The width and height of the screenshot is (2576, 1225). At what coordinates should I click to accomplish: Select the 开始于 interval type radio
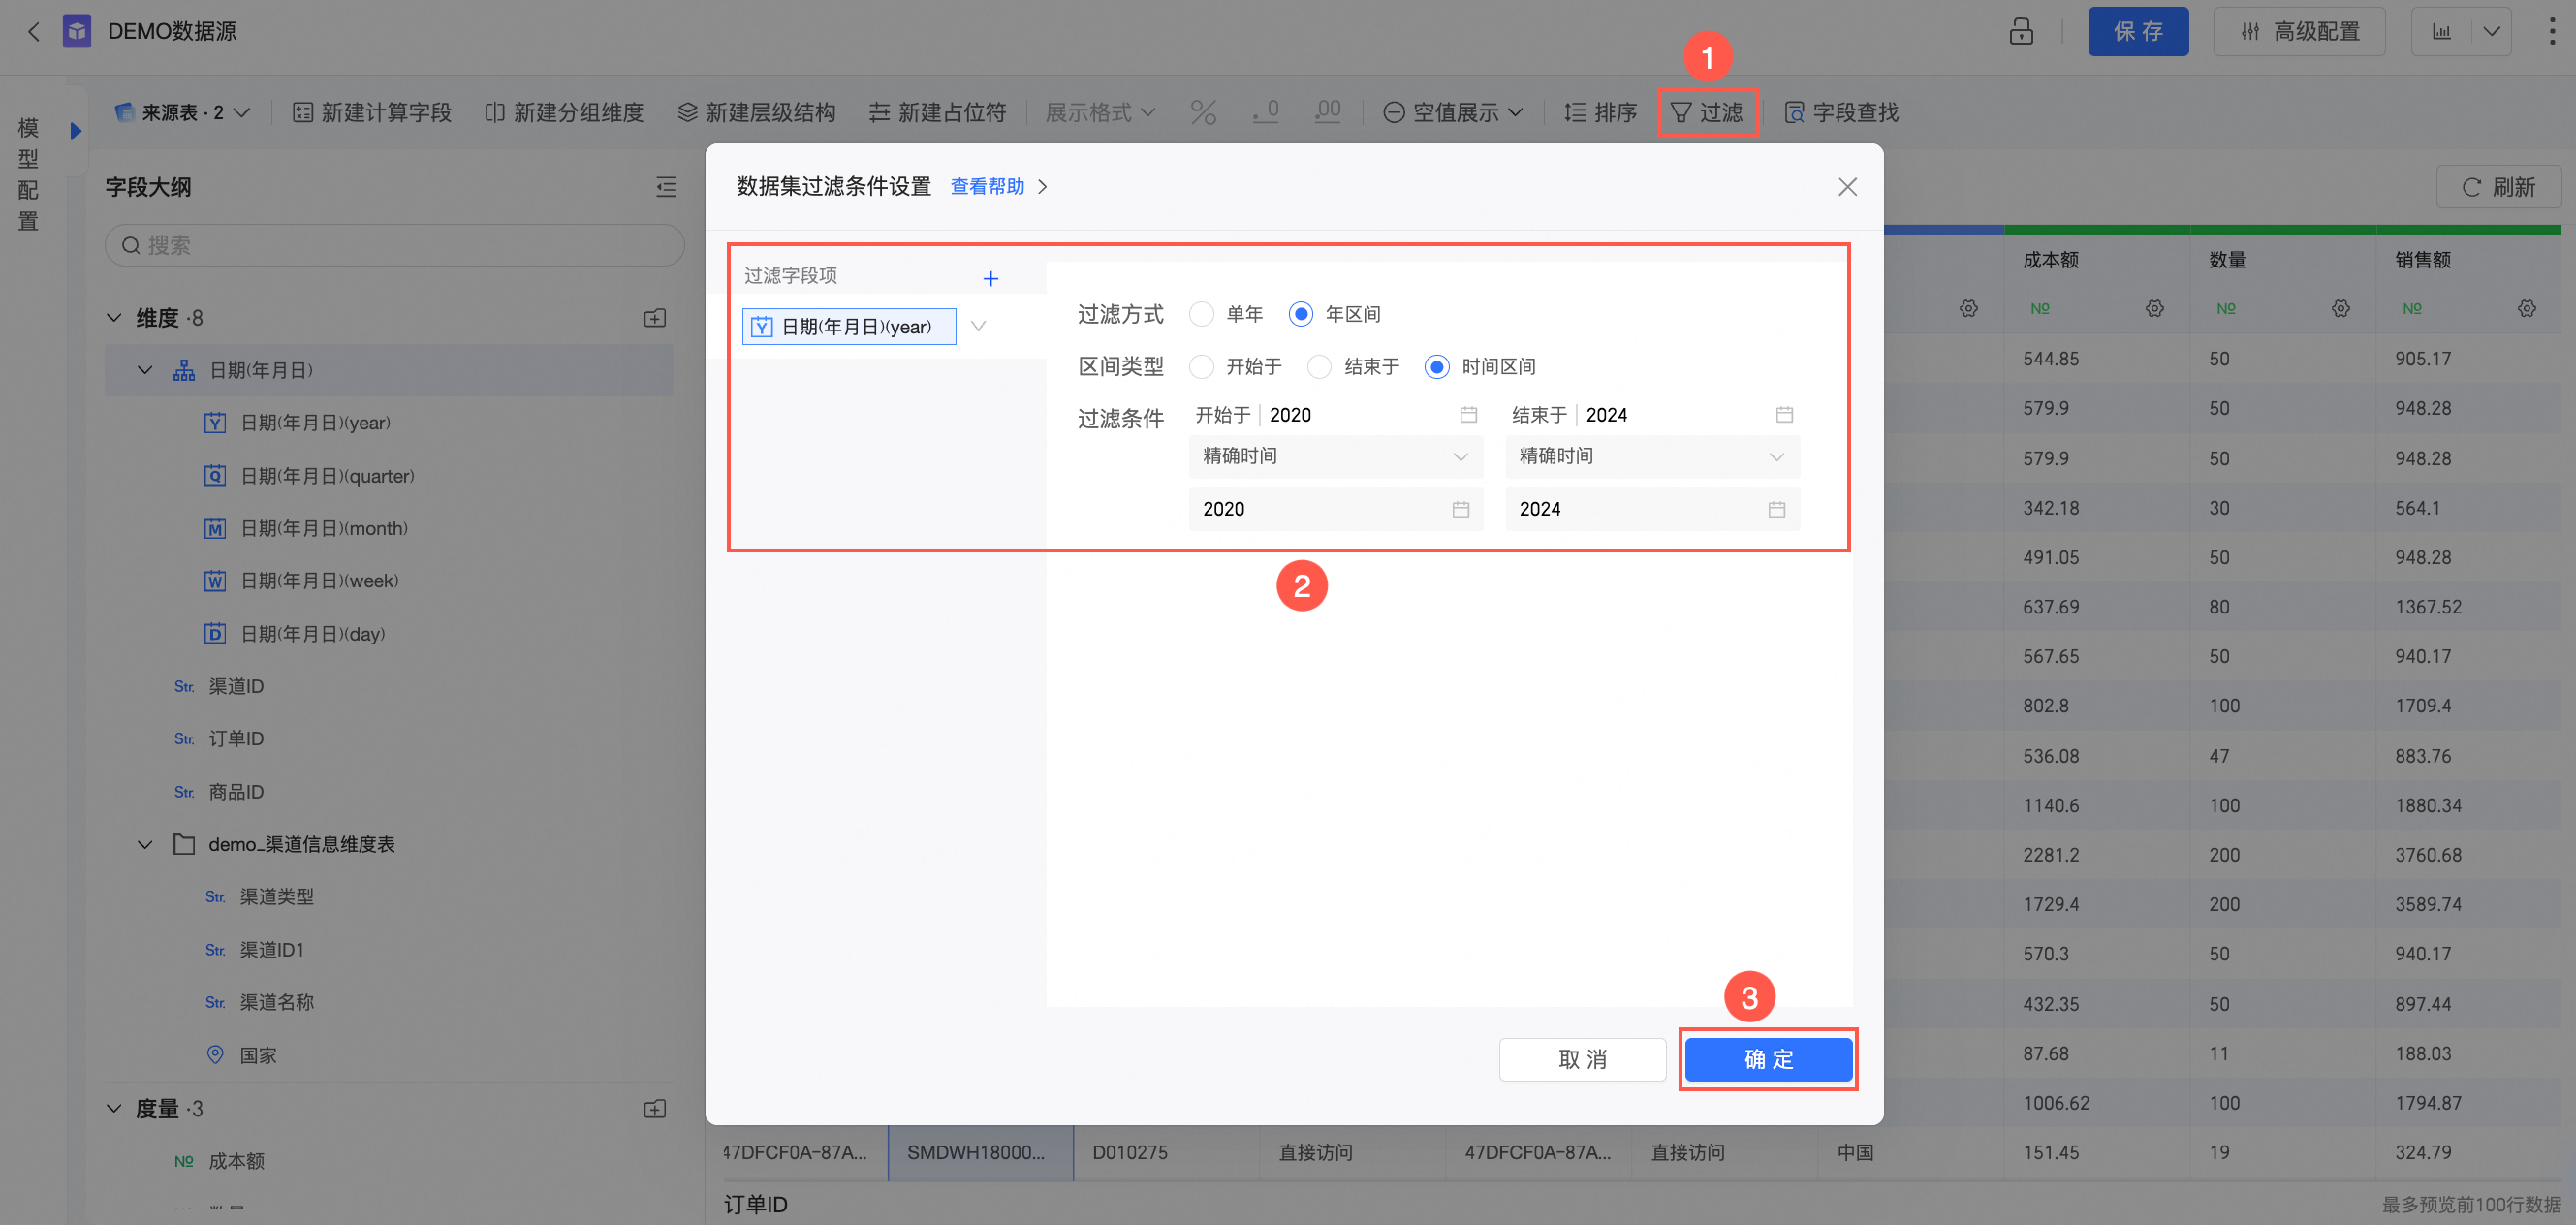pos(1202,367)
